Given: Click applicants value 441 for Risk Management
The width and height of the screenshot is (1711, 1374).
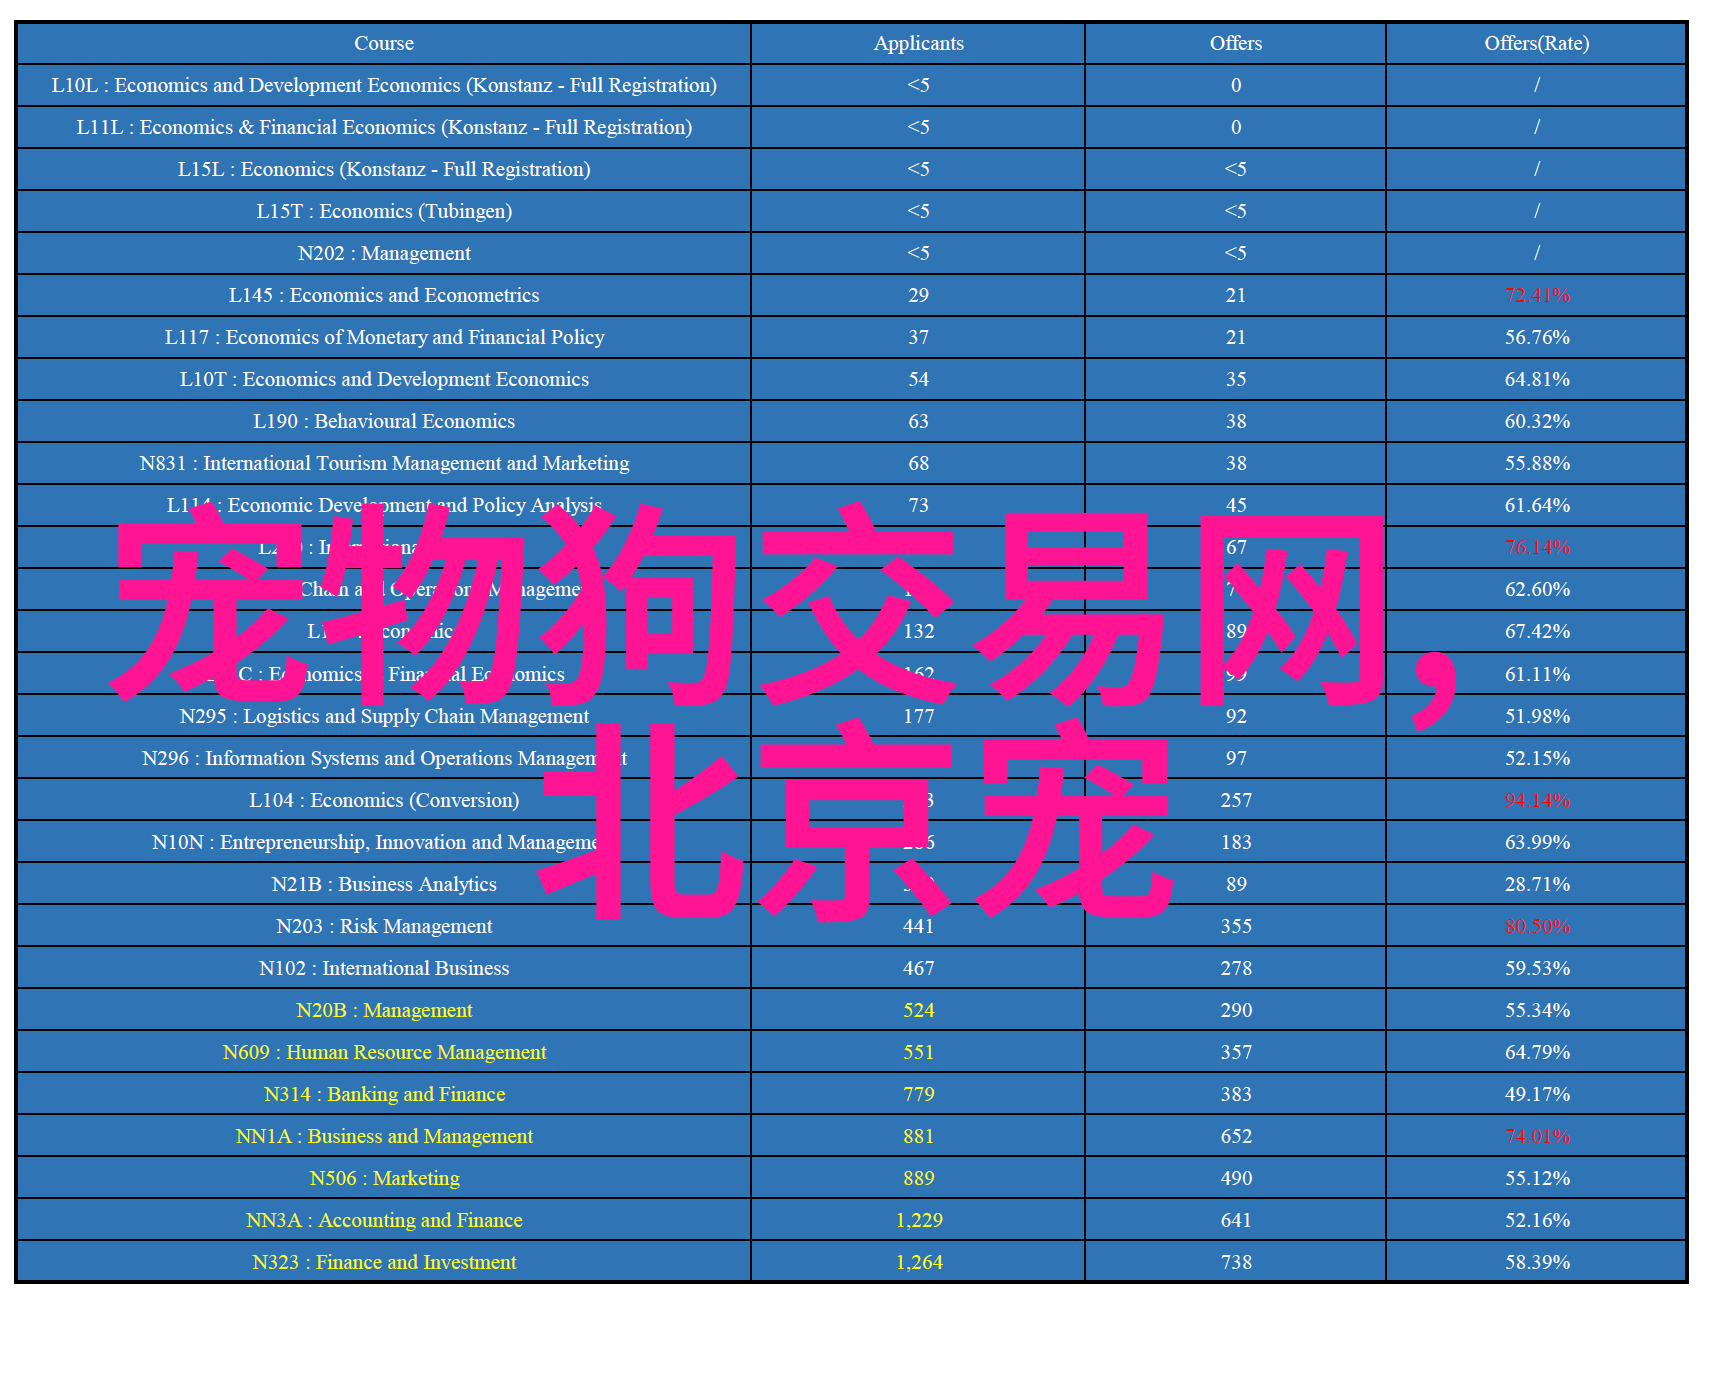Looking at the screenshot, I should coord(918,926).
